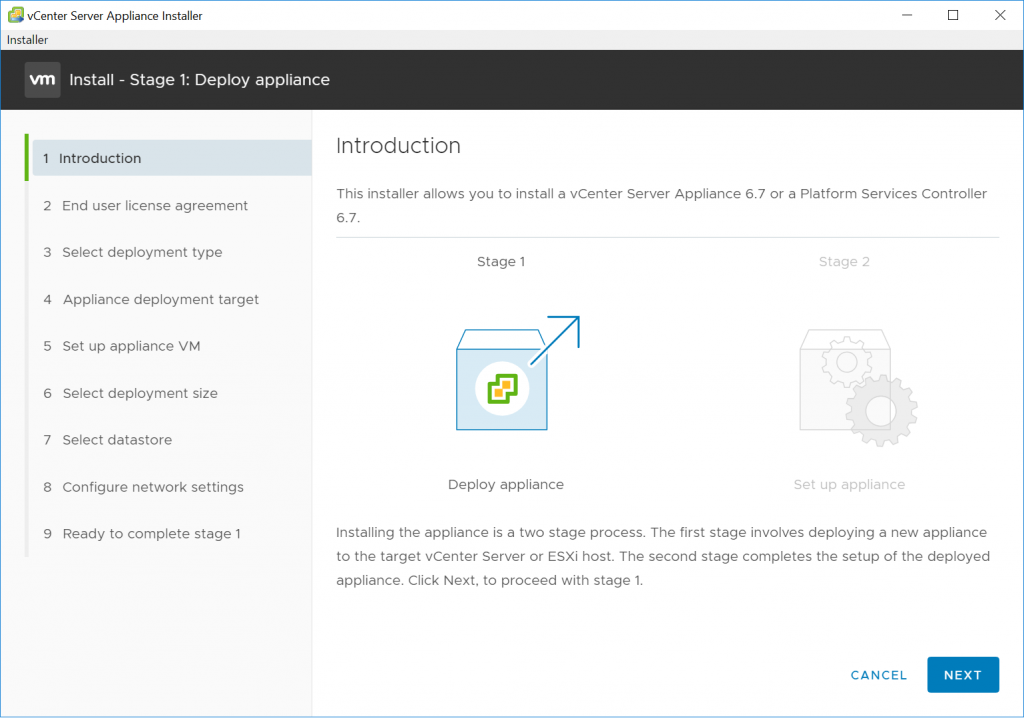
Task: Minimize the installer window
Action: click(906, 15)
